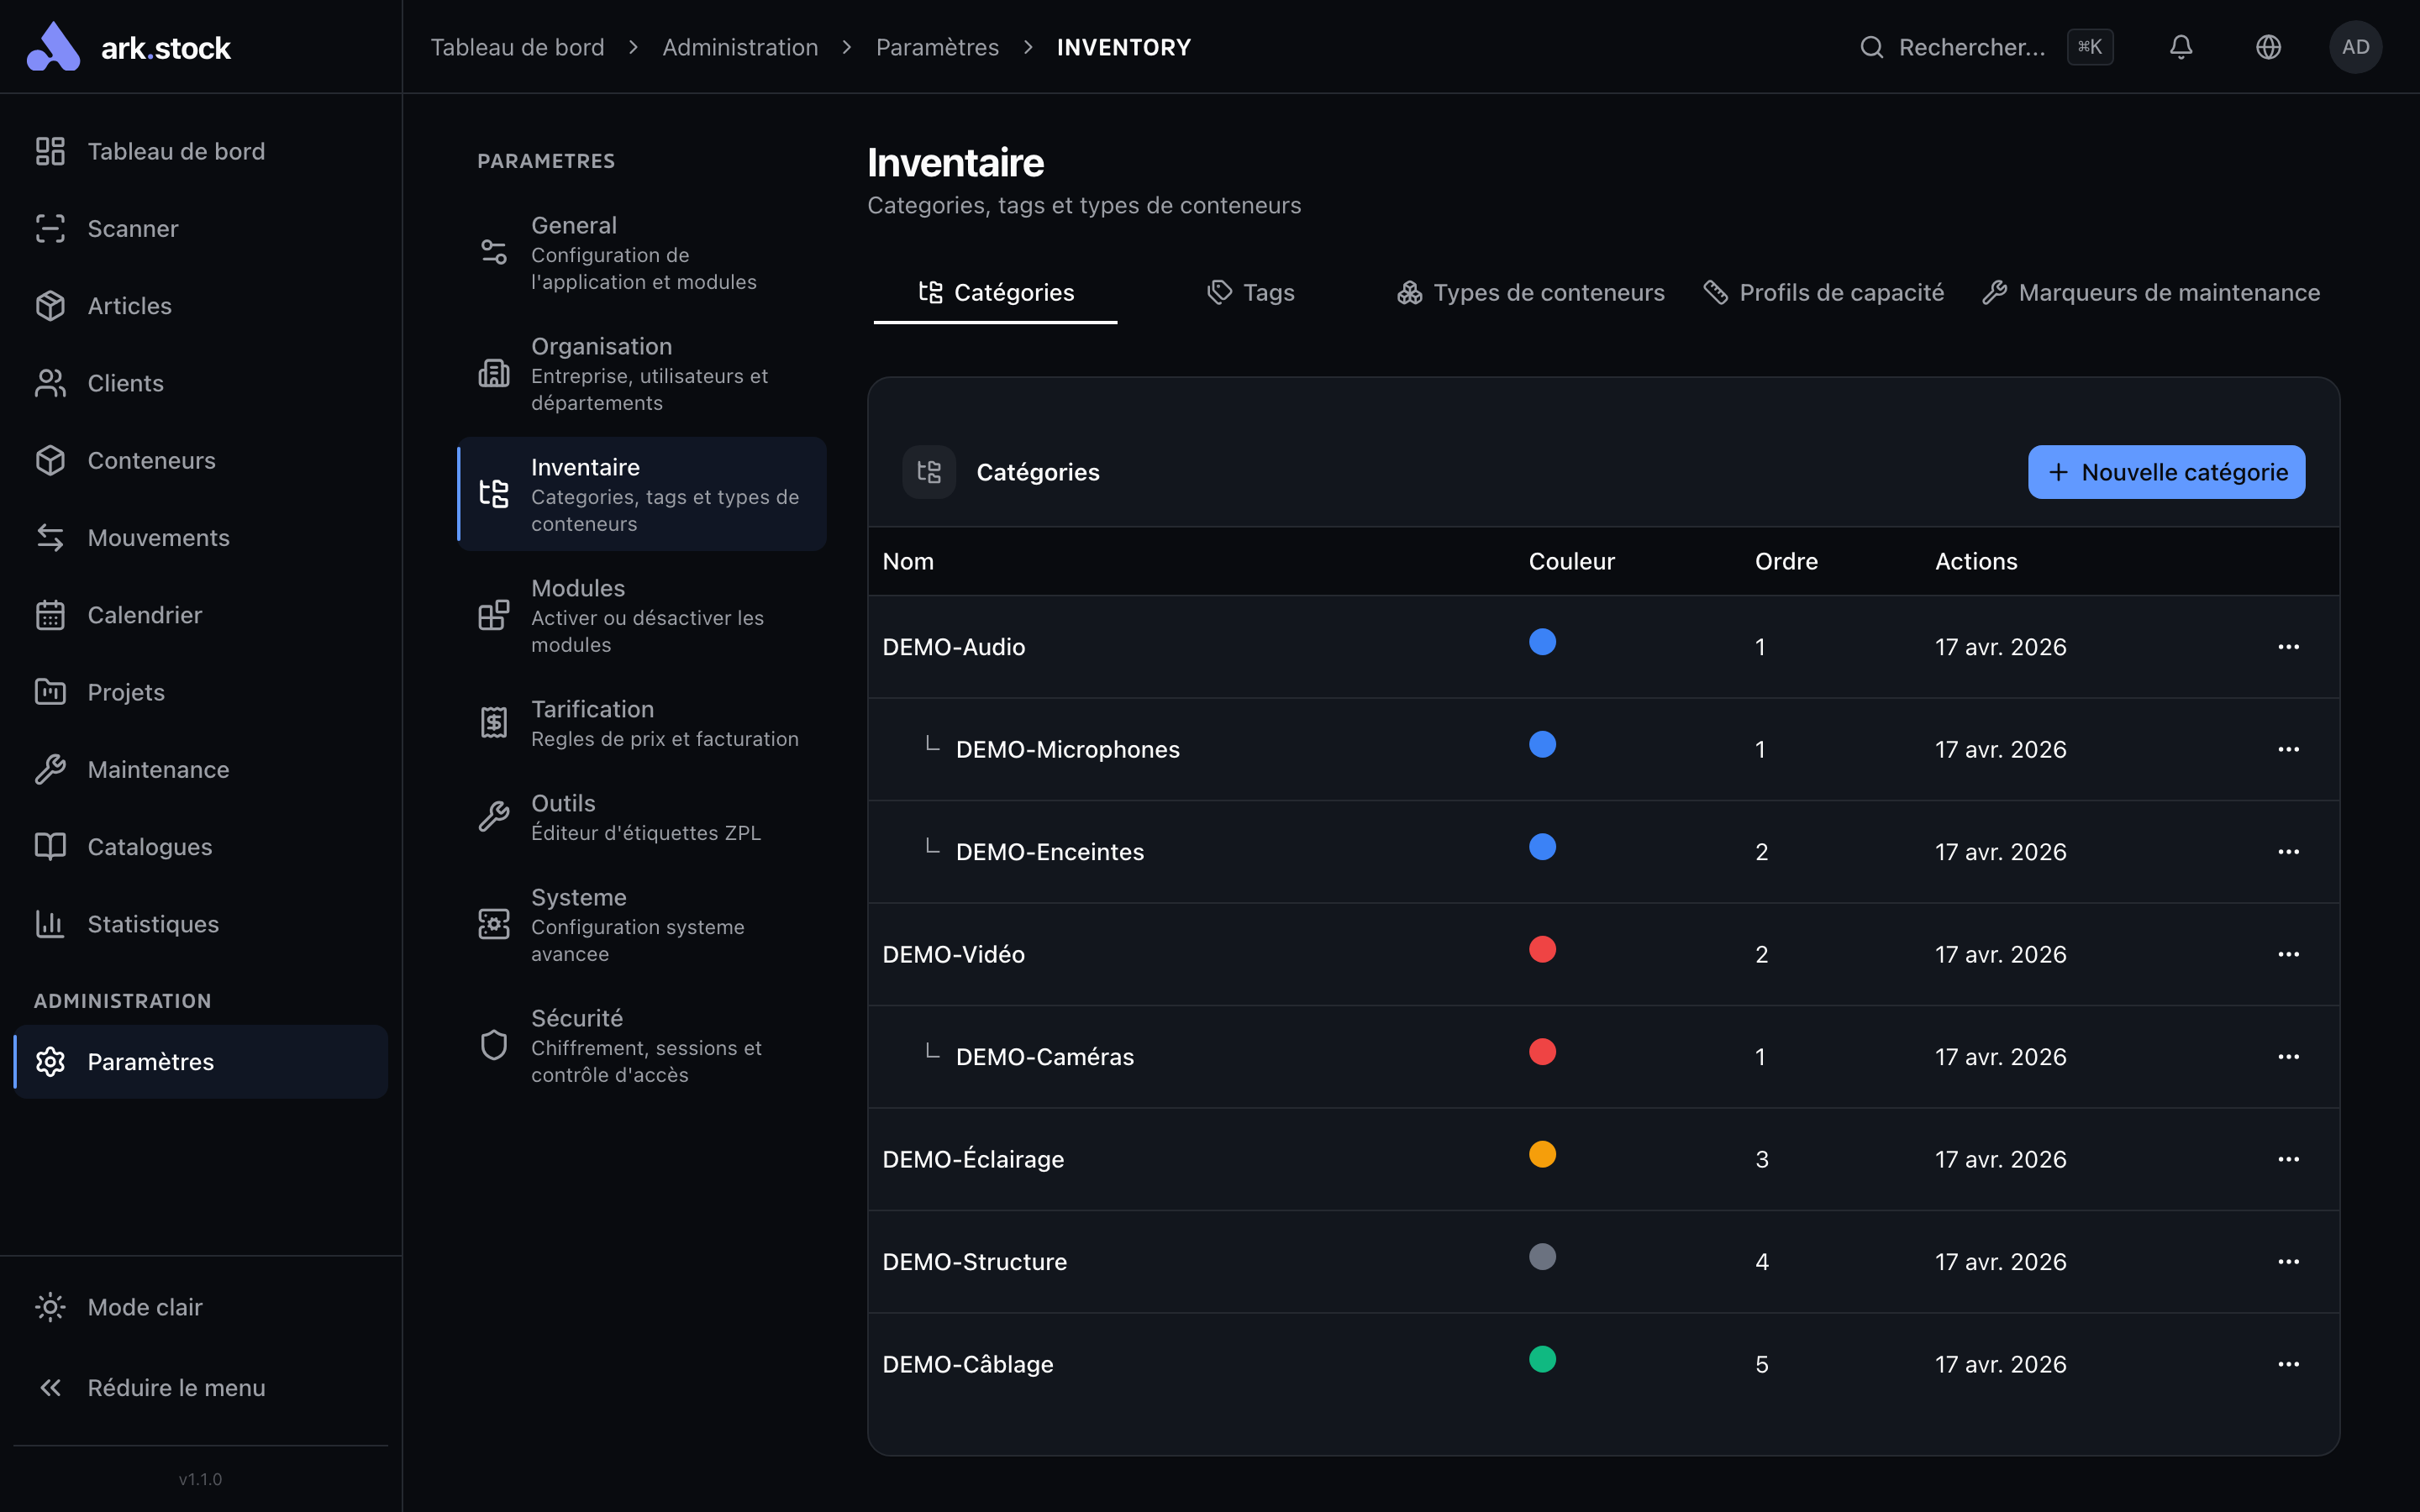Viewport: 2420px width, 1512px height.
Task: Open the Scanner sidebar icon
Action: (50, 228)
